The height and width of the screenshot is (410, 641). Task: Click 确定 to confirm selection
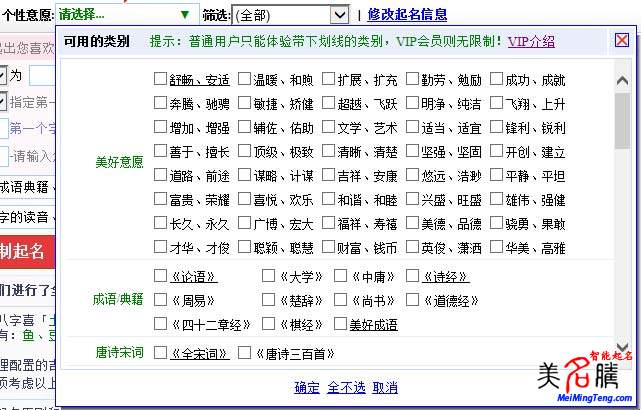[307, 388]
